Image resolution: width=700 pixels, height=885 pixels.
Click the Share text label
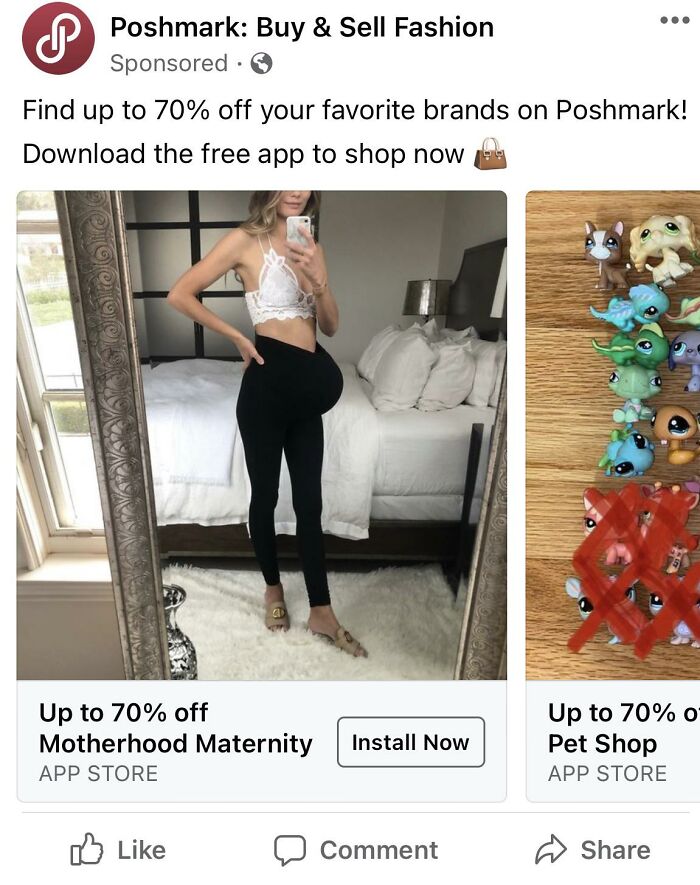pos(615,850)
